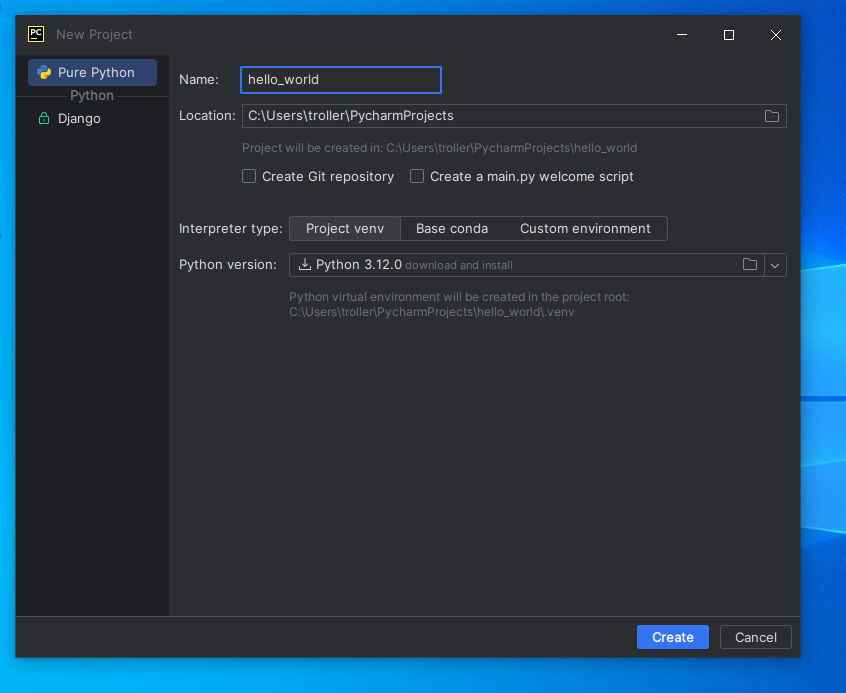The height and width of the screenshot is (693, 846).
Task: Choose the Django project type
Action: pyautogui.click(x=78, y=118)
